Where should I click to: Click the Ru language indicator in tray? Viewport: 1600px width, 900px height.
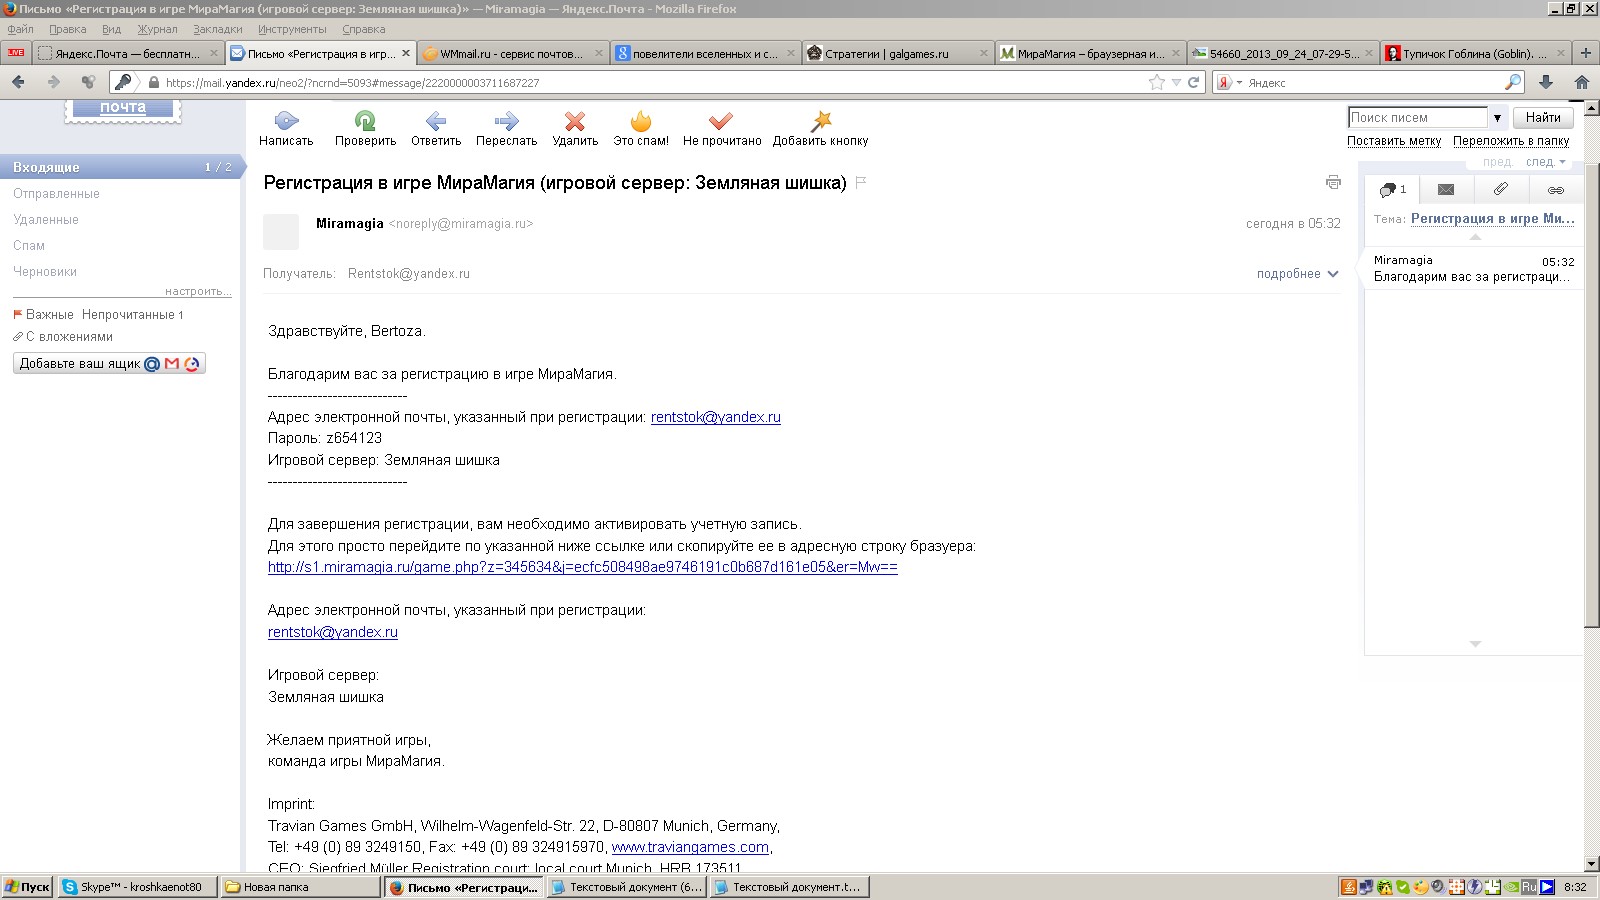tap(1529, 887)
